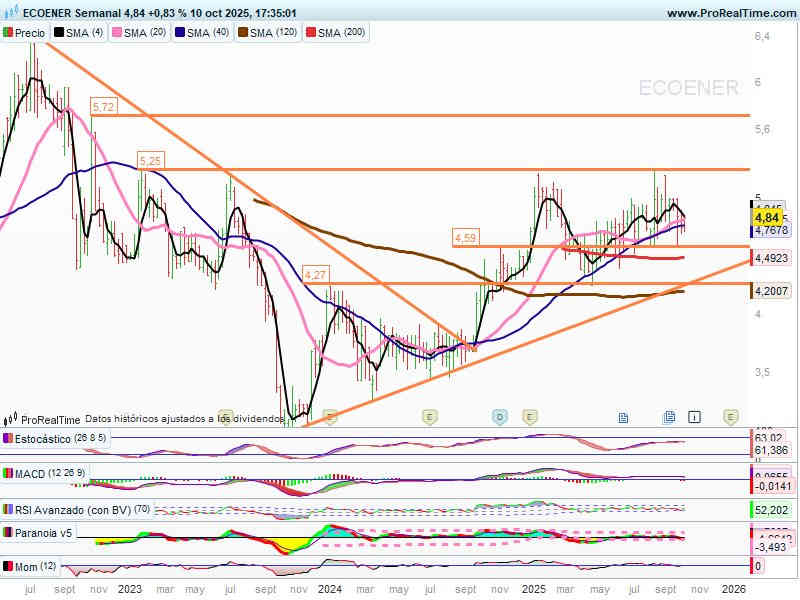
Task: Click the ProRealTime logo icon on chart
Action: coord(11,420)
